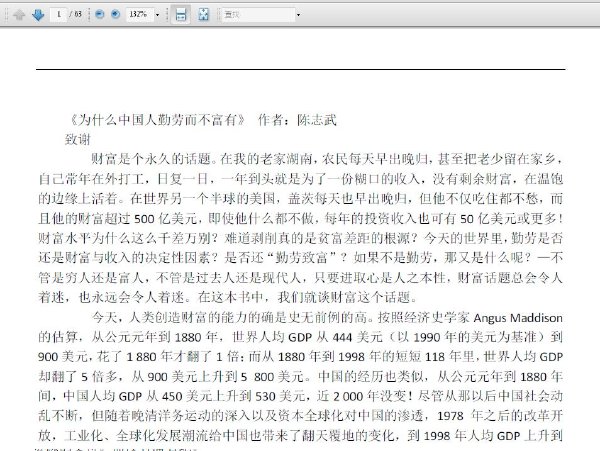Click the book title 《为什么中国人勤劳而不富有》

157,120
